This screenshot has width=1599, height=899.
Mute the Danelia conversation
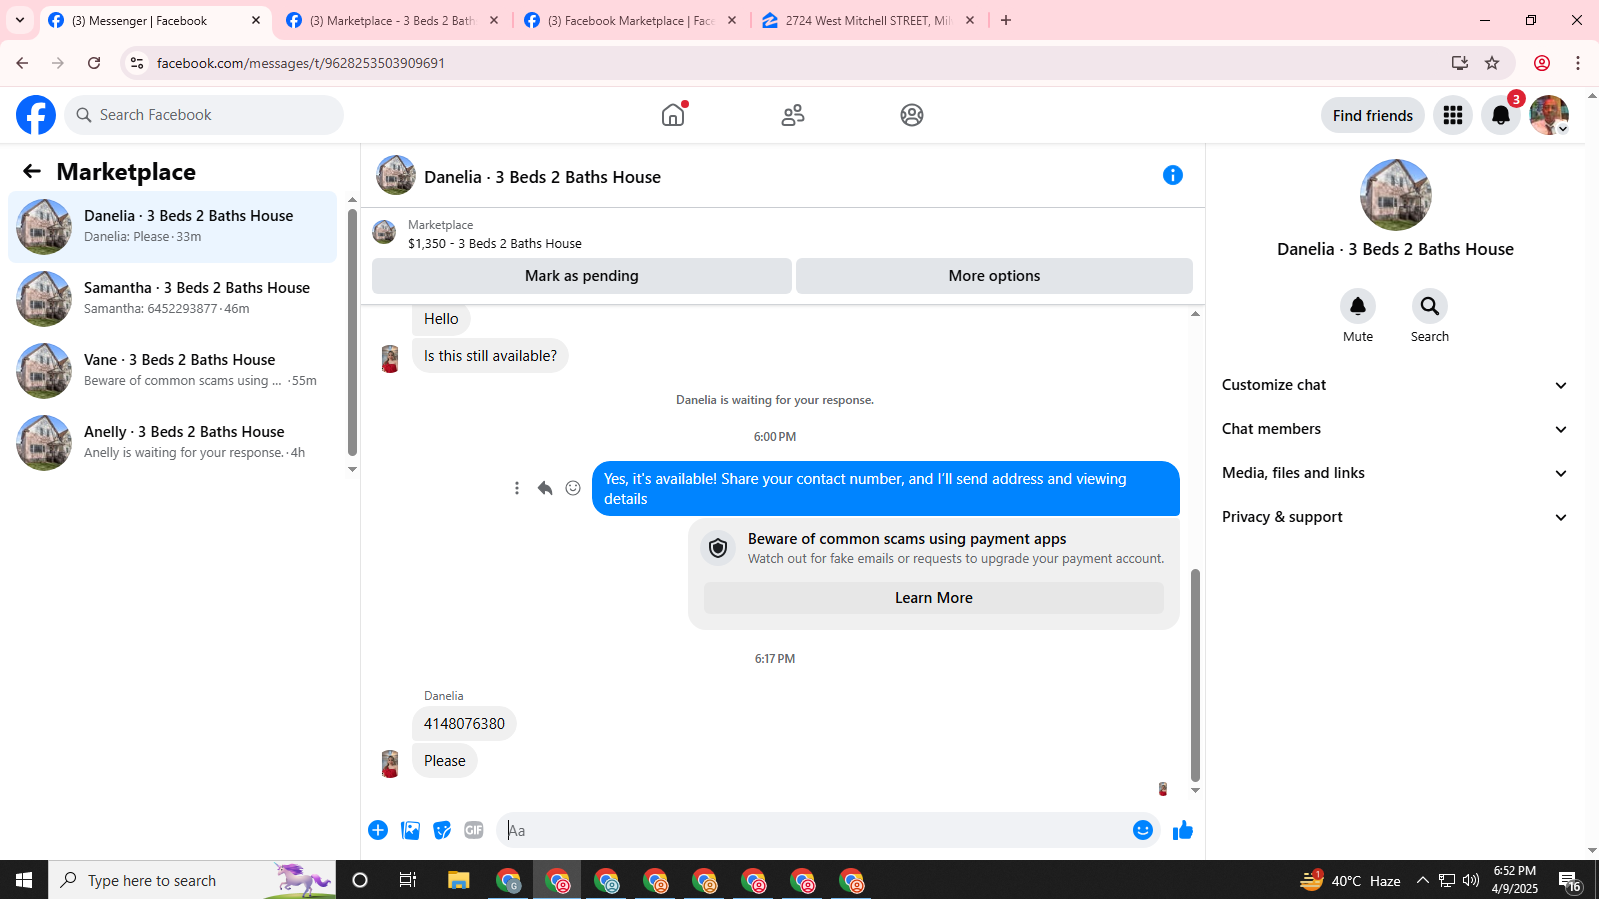coord(1358,306)
